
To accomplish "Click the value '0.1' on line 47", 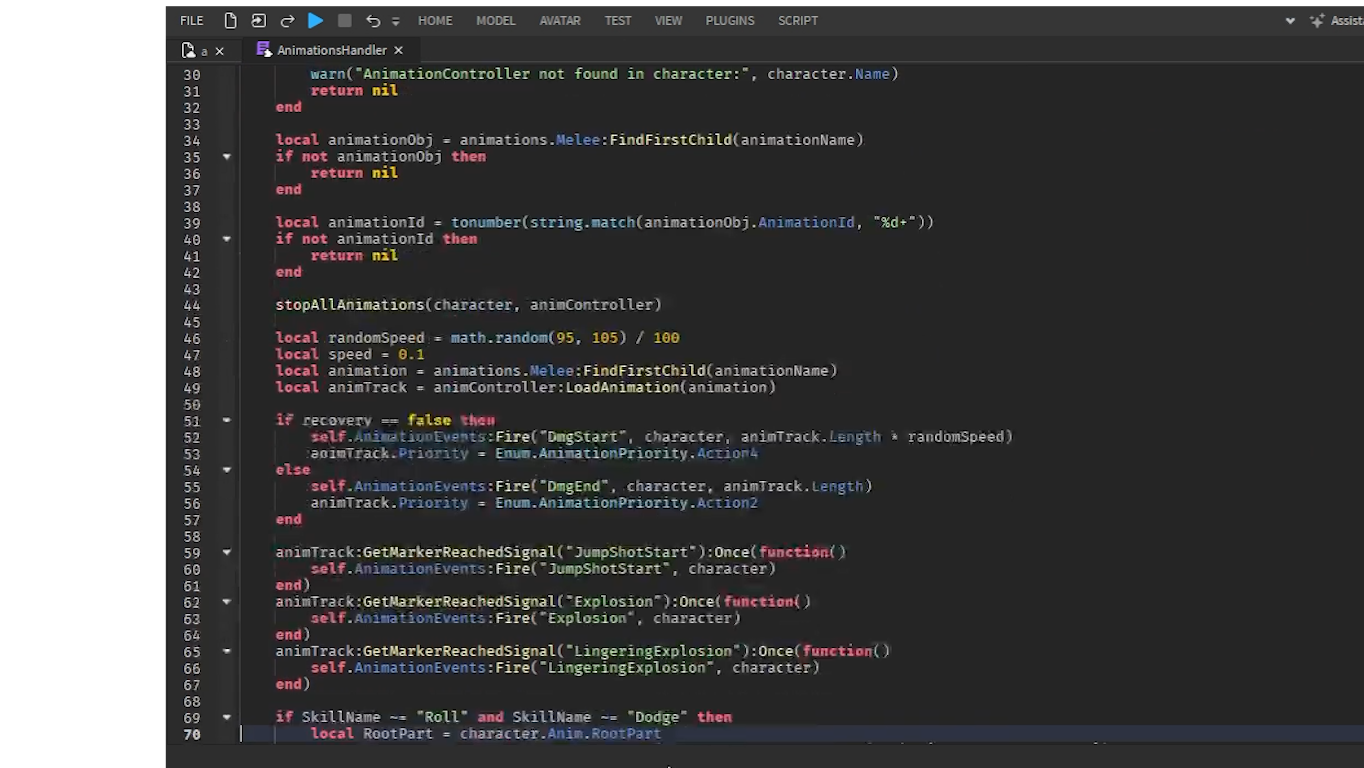I will 411,354.
